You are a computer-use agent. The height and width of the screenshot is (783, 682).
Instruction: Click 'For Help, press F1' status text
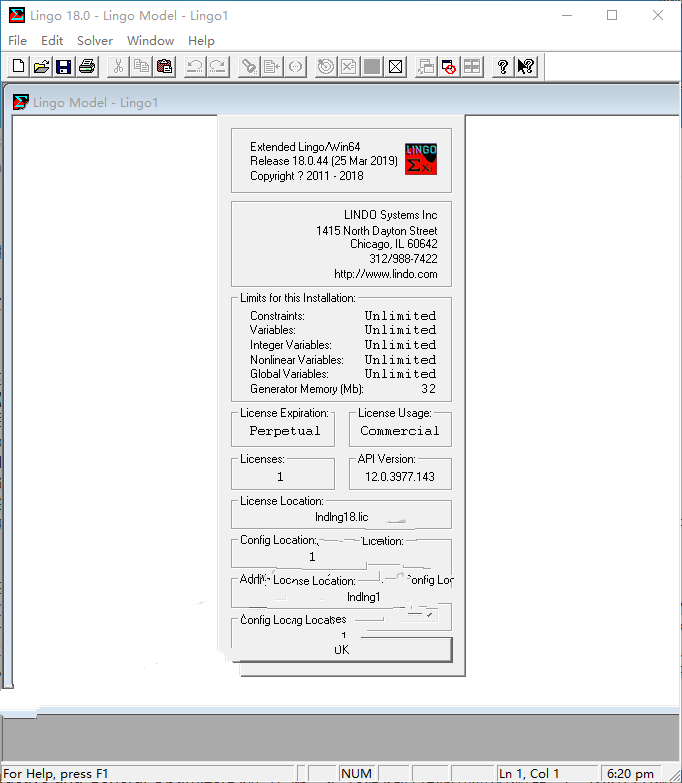[x=55, y=774]
